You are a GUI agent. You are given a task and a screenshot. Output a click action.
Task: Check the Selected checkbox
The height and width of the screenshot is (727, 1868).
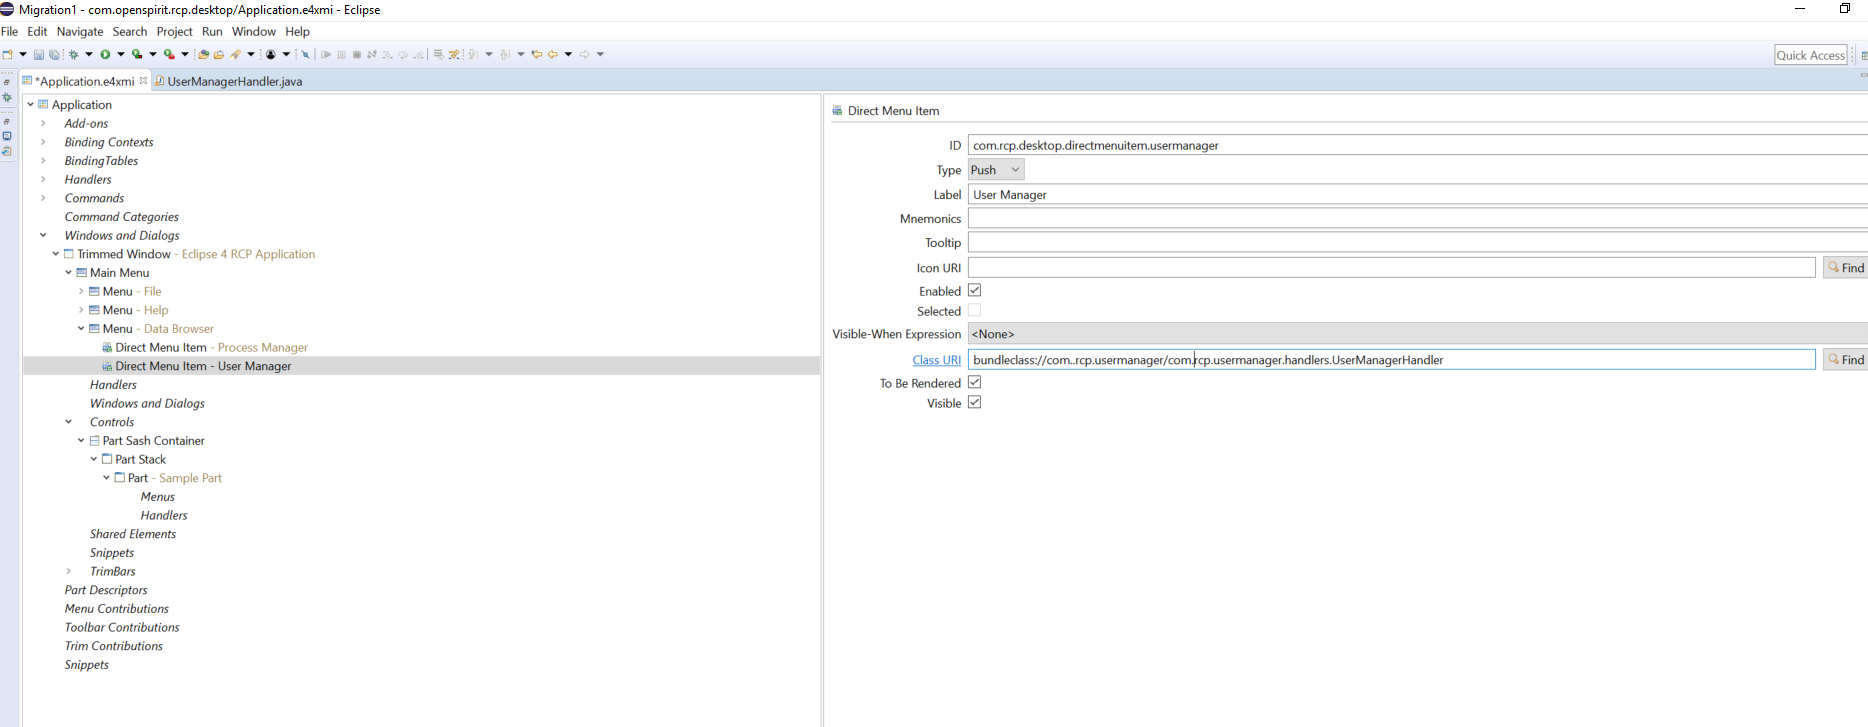[x=975, y=311]
